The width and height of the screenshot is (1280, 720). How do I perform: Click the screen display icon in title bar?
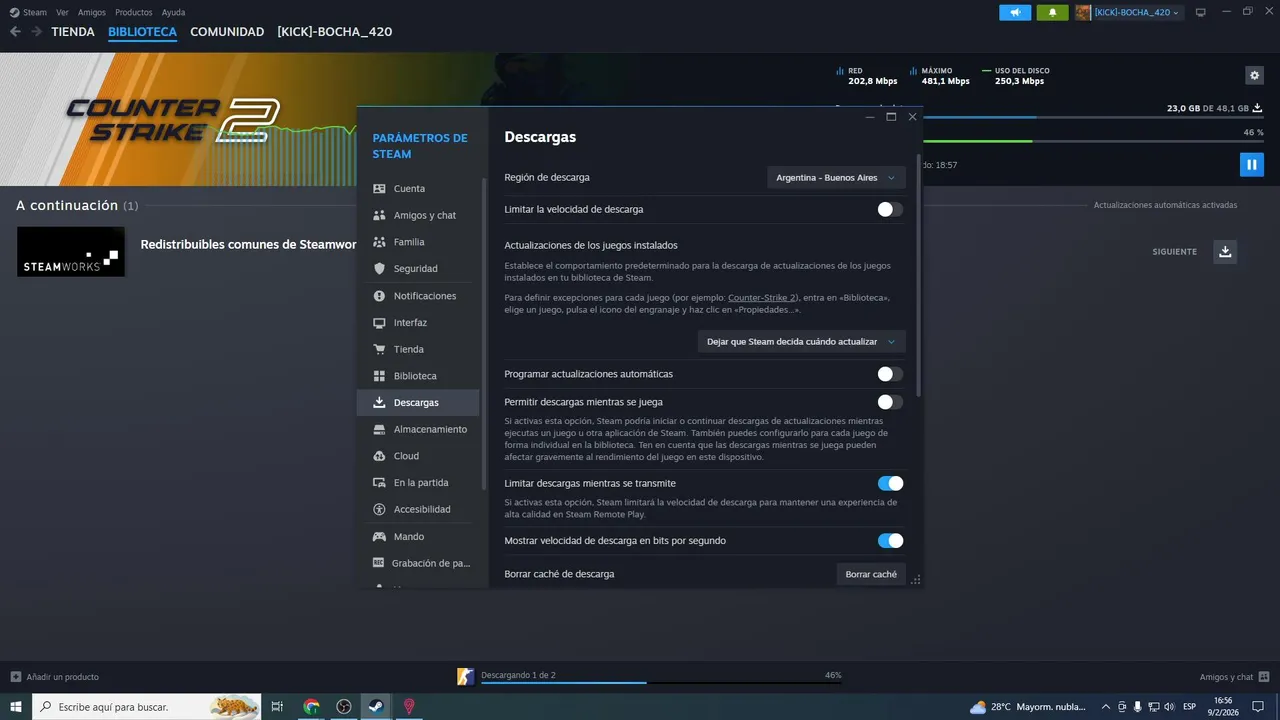pyautogui.click(x=1201, y=12)
